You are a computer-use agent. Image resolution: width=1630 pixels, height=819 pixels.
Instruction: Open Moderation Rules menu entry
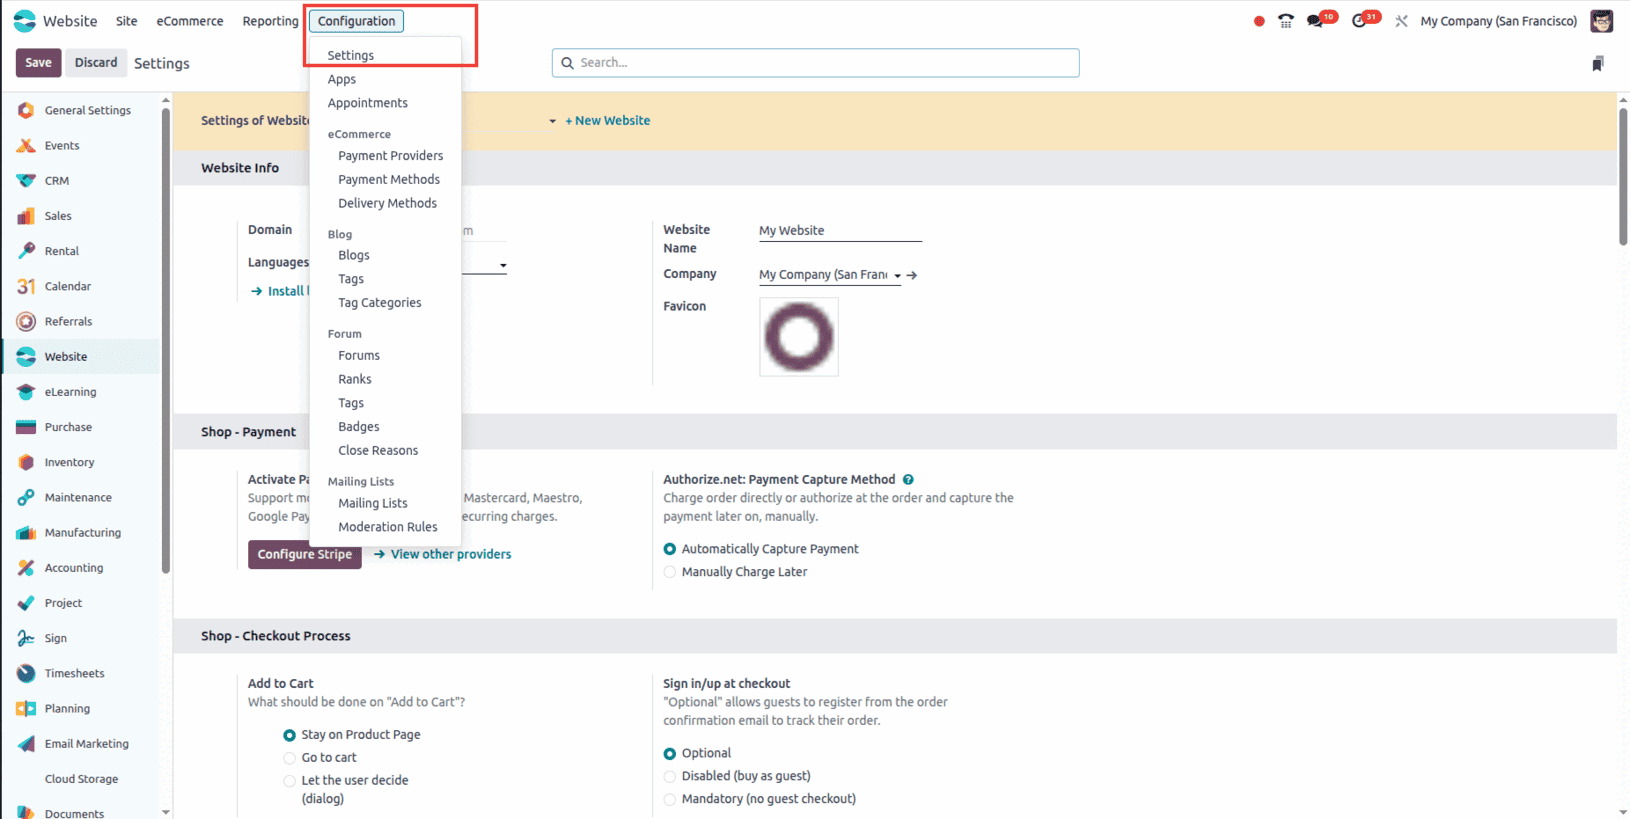[x=386, y=527]
